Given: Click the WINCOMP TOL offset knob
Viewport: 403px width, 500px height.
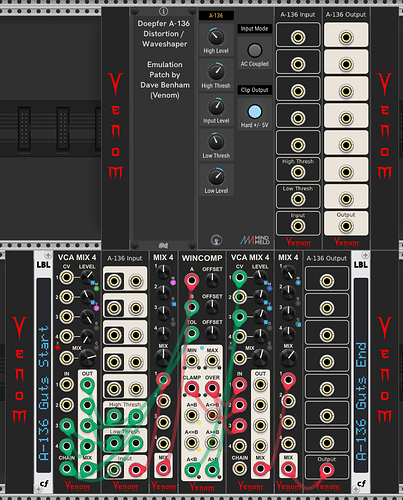Looking at the screenshot, I should pyautogui.click(x=212, y=333).
